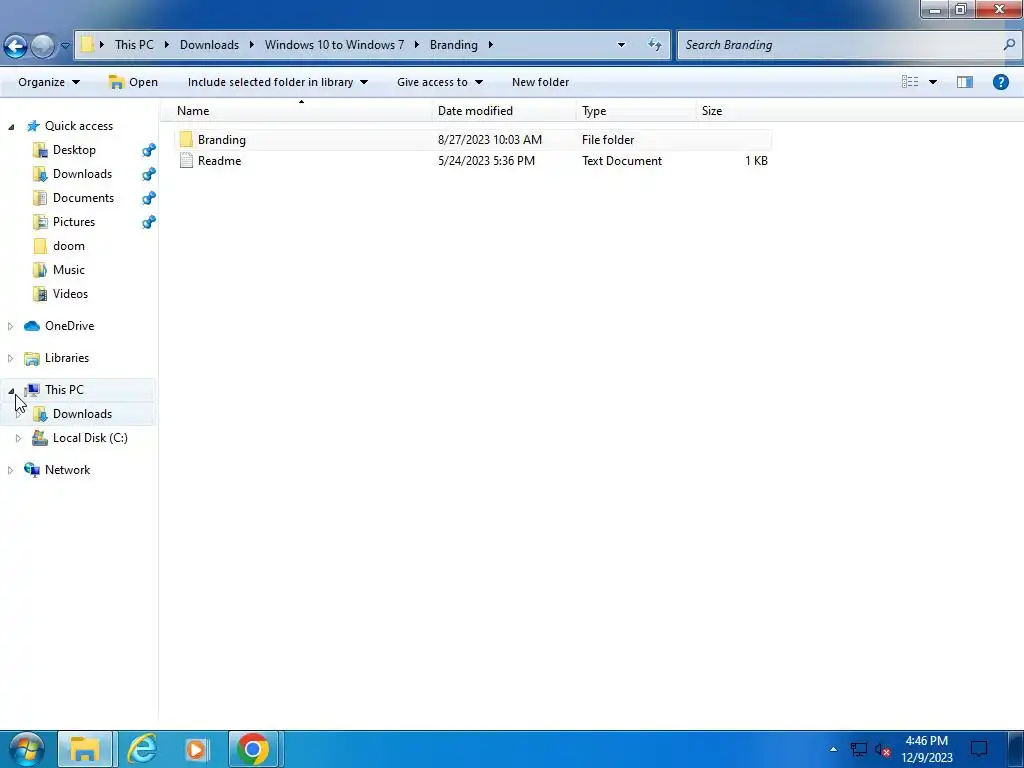Click the network tray icon
The image size is (1024, 768).
(x=858, y=750)
